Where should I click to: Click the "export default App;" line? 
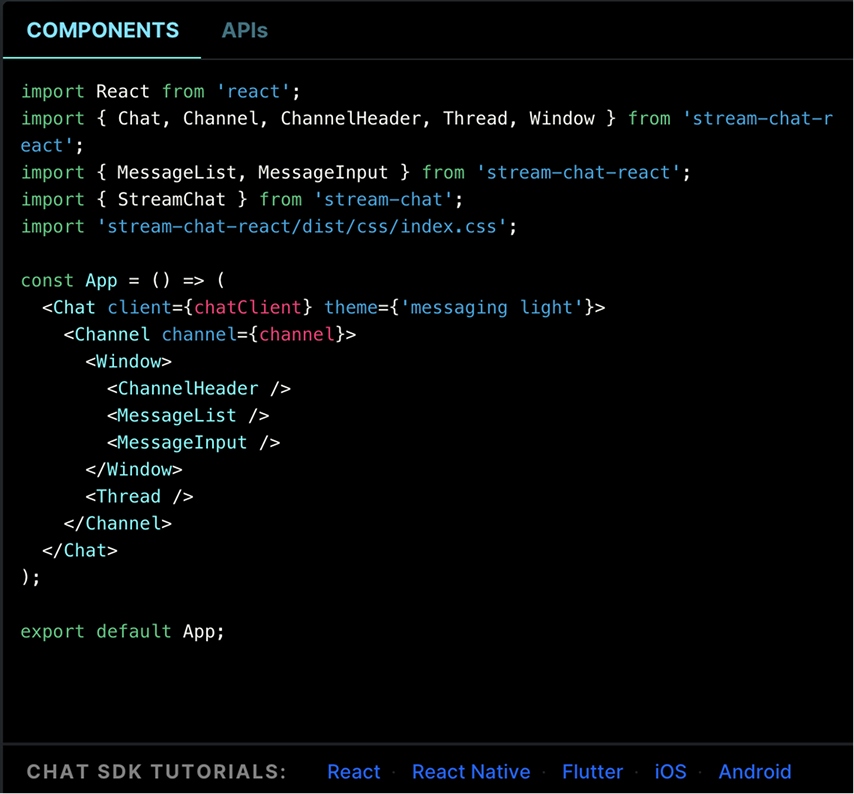tap(123, 632)
